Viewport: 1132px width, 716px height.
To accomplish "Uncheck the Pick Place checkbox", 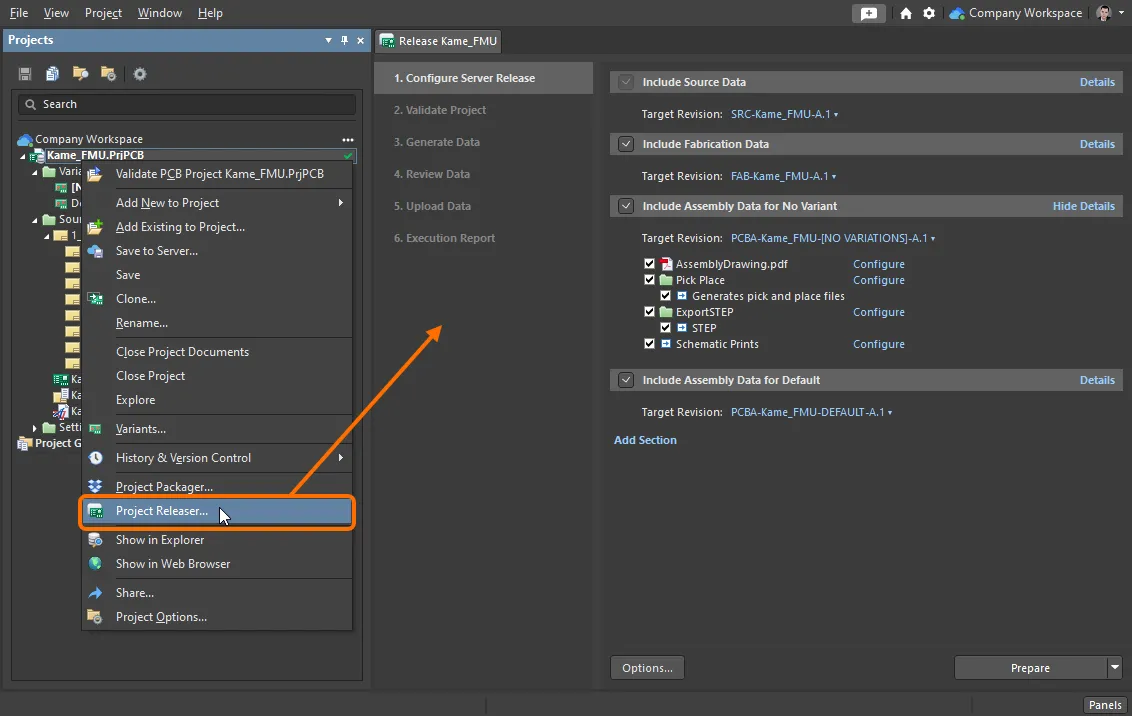I will 650,280.
